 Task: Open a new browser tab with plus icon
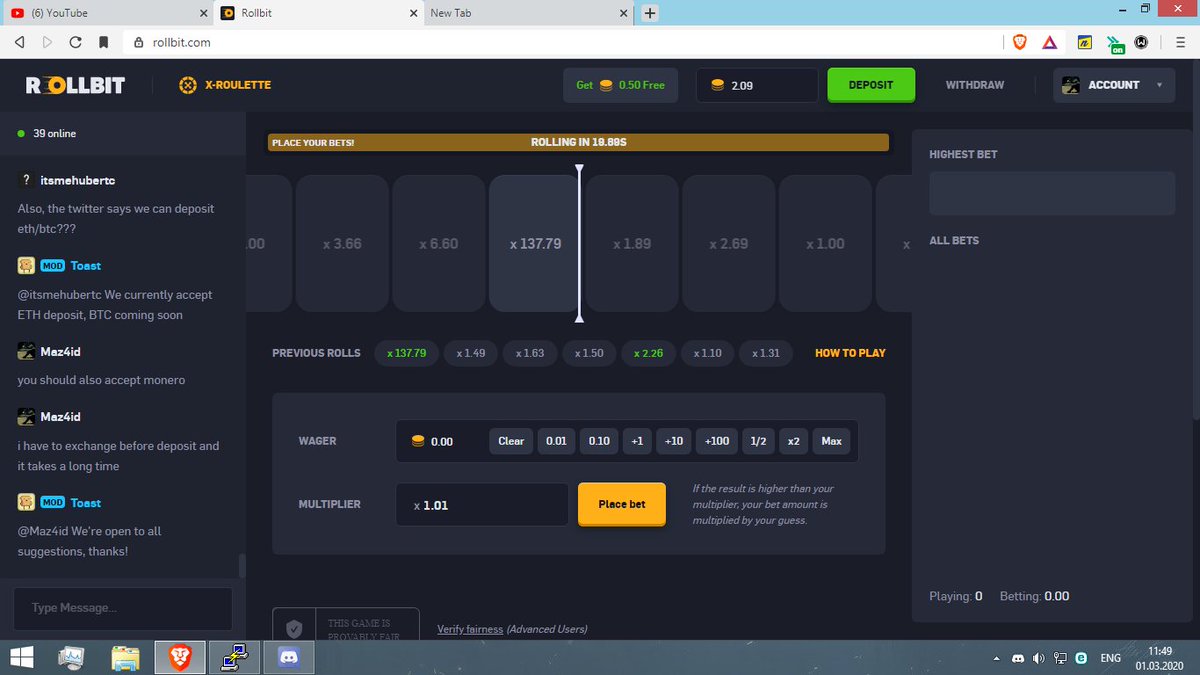click(650, 13)
